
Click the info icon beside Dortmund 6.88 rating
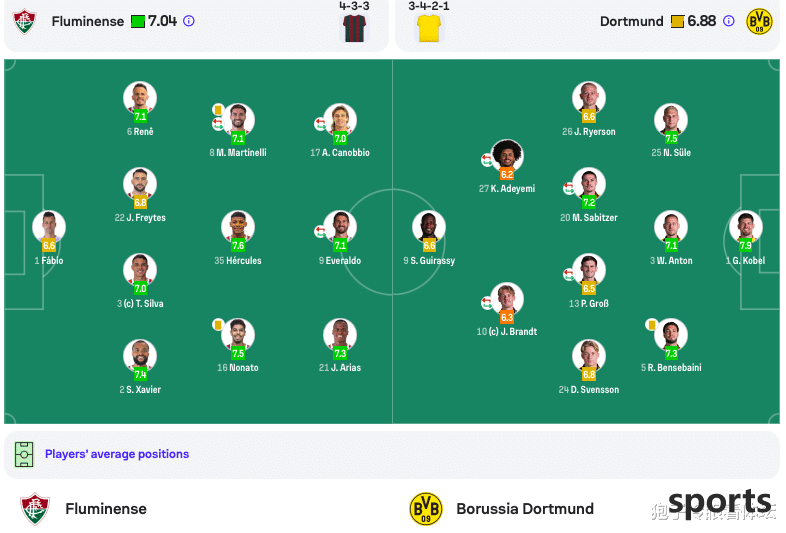pos(729,21)
